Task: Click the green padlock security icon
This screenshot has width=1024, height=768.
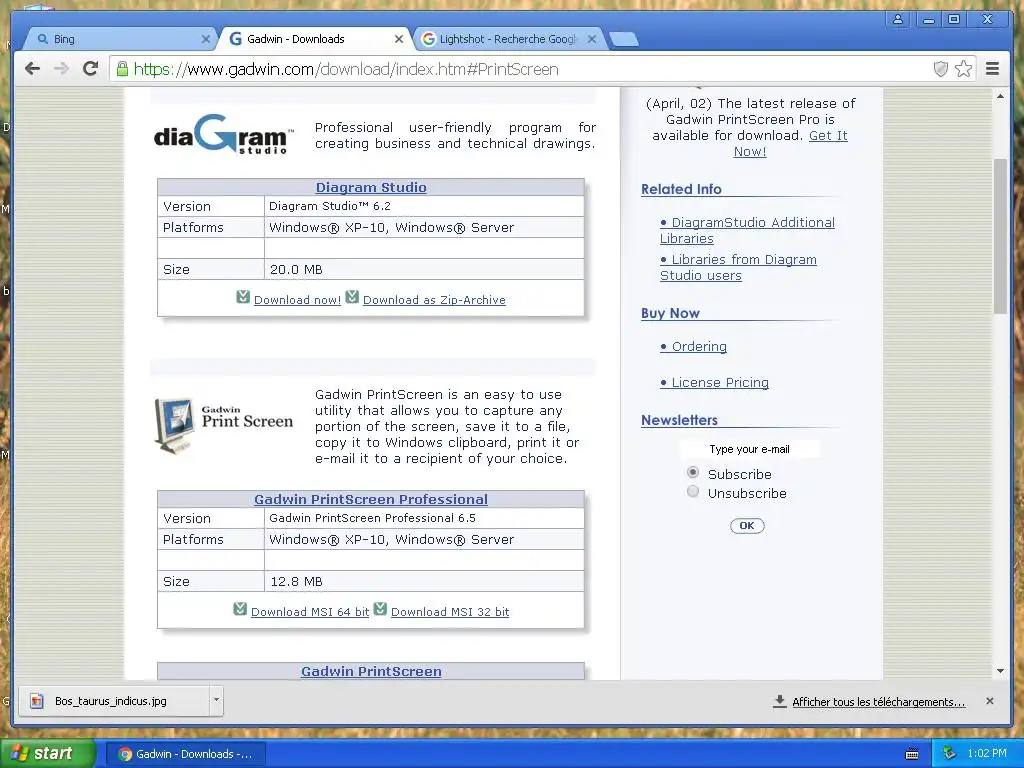Action: [122, 69]
